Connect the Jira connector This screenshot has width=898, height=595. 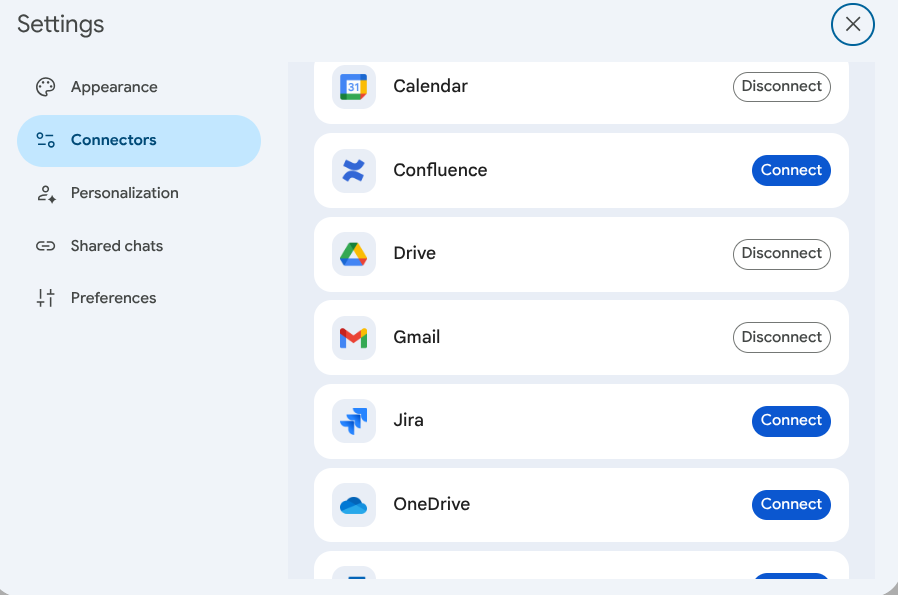(x=791, y=421)
